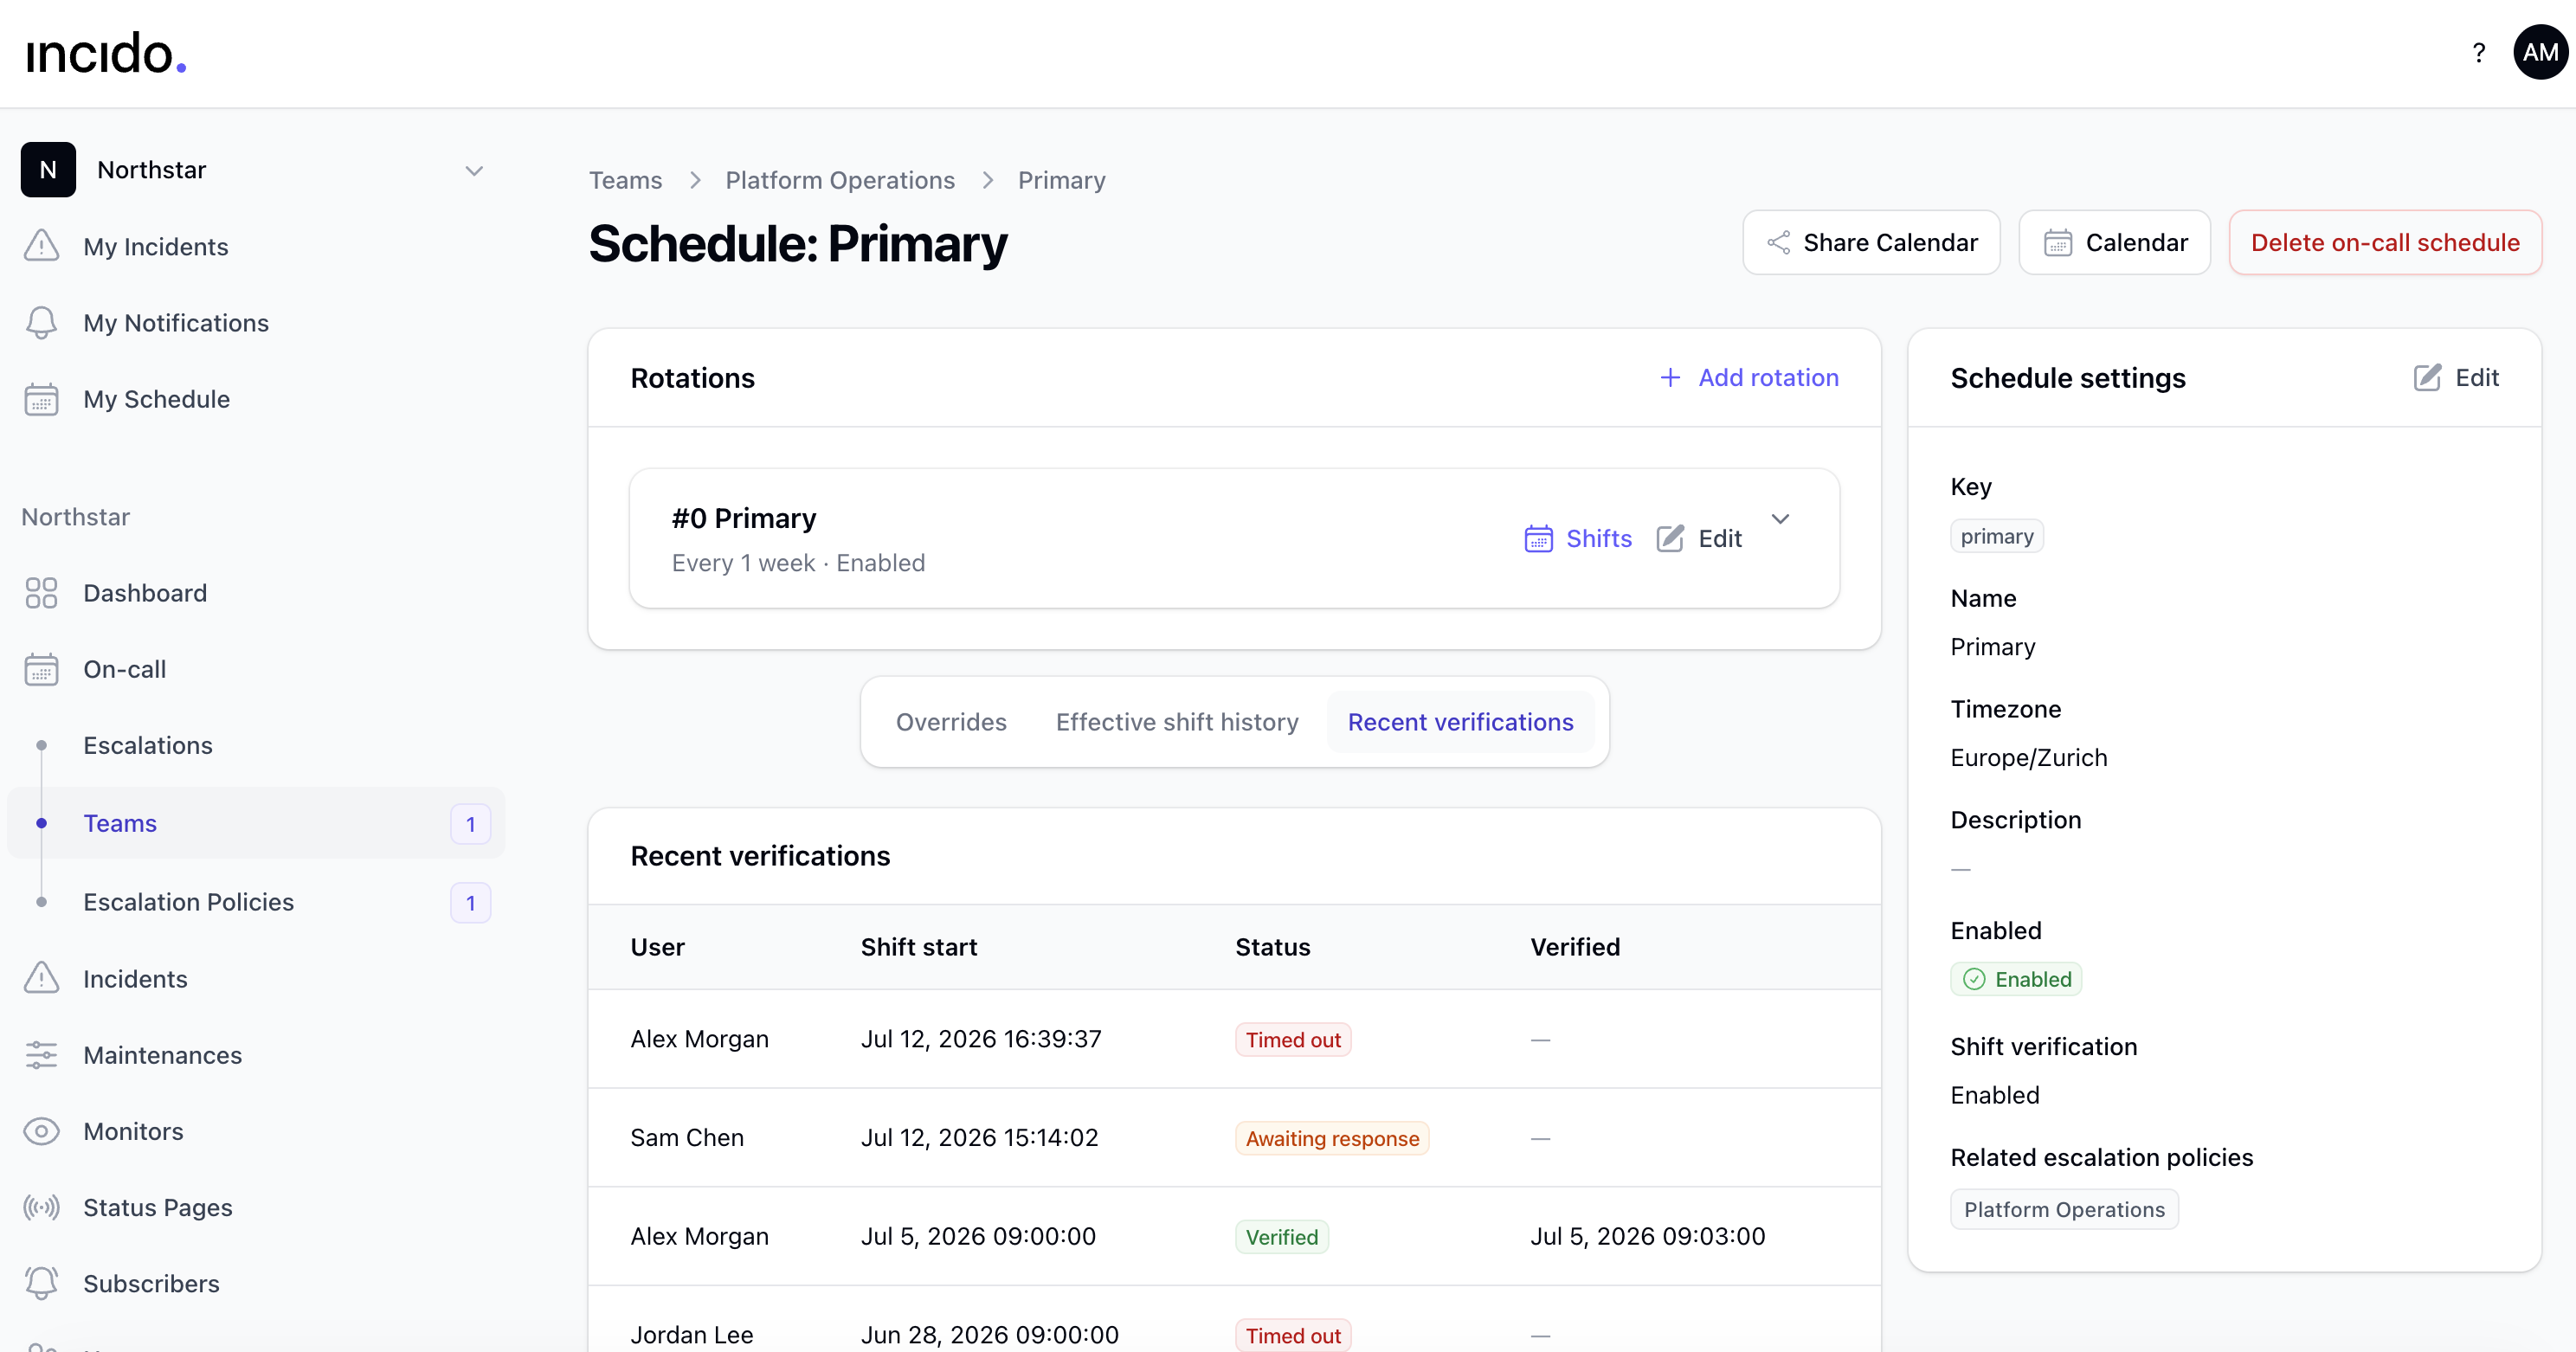Edit the Schedule settings

(2457, 377)
